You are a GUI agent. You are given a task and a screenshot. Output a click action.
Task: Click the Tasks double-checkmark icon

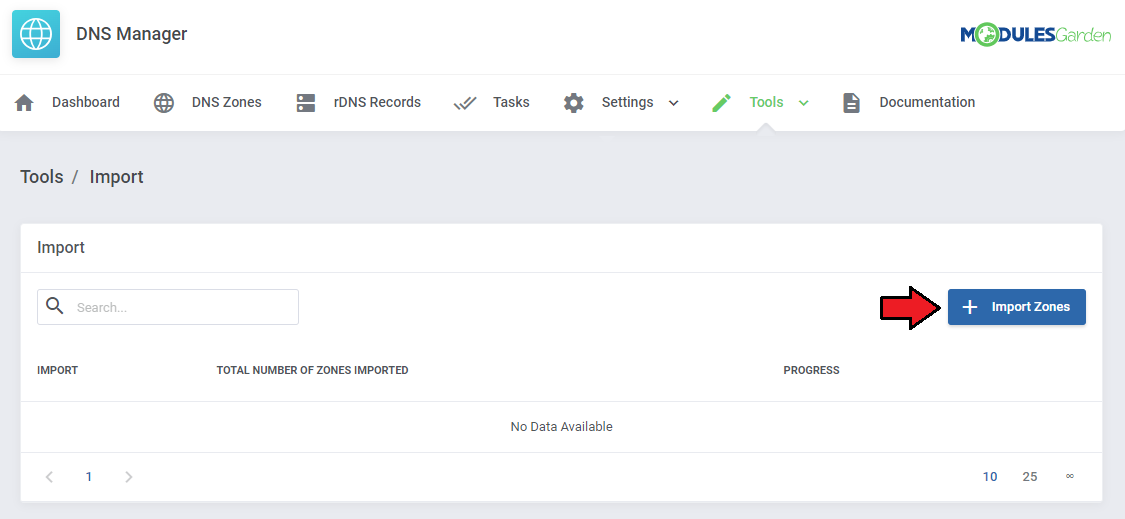465,103
